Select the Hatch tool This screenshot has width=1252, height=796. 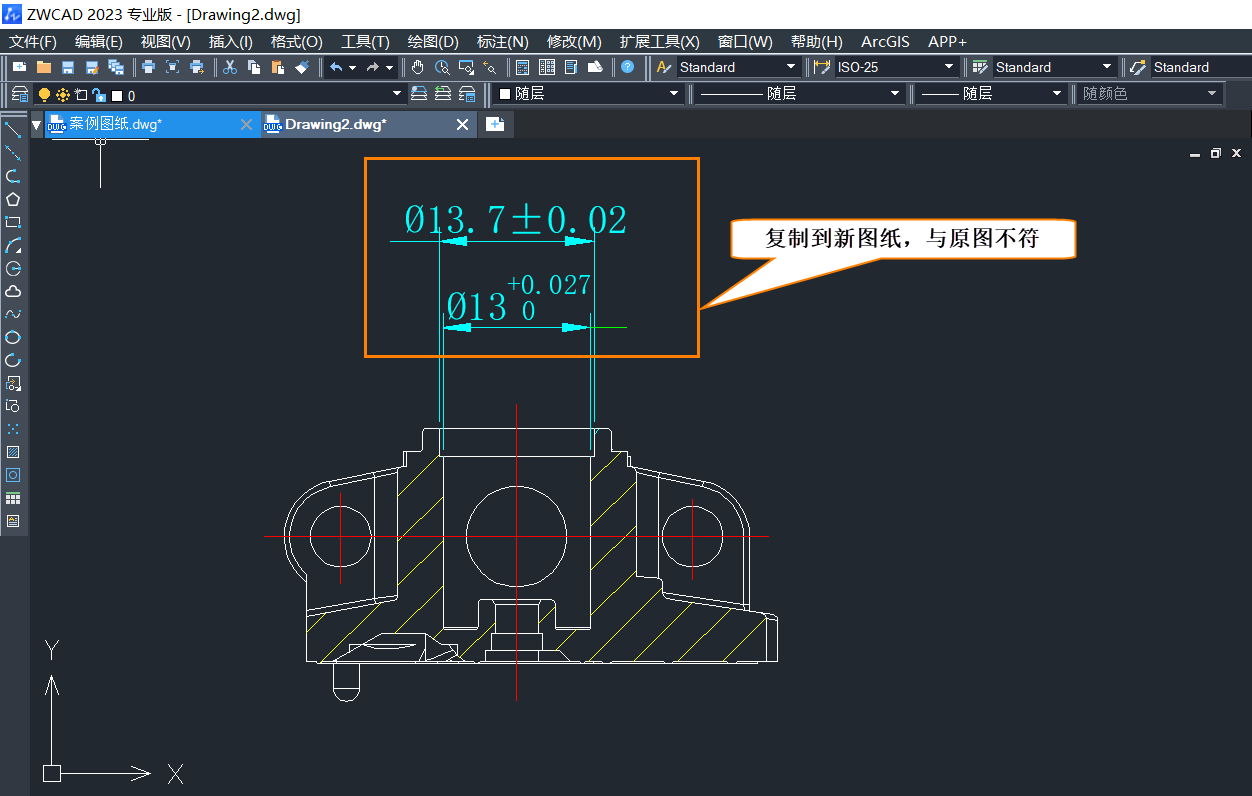13,452
